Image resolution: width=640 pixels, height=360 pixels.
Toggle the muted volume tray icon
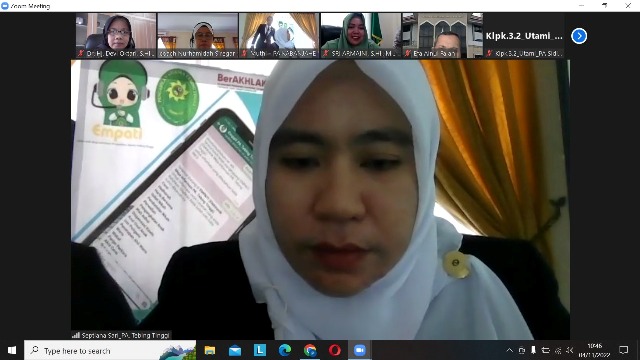pyautogui.click(x=570, y=350)
